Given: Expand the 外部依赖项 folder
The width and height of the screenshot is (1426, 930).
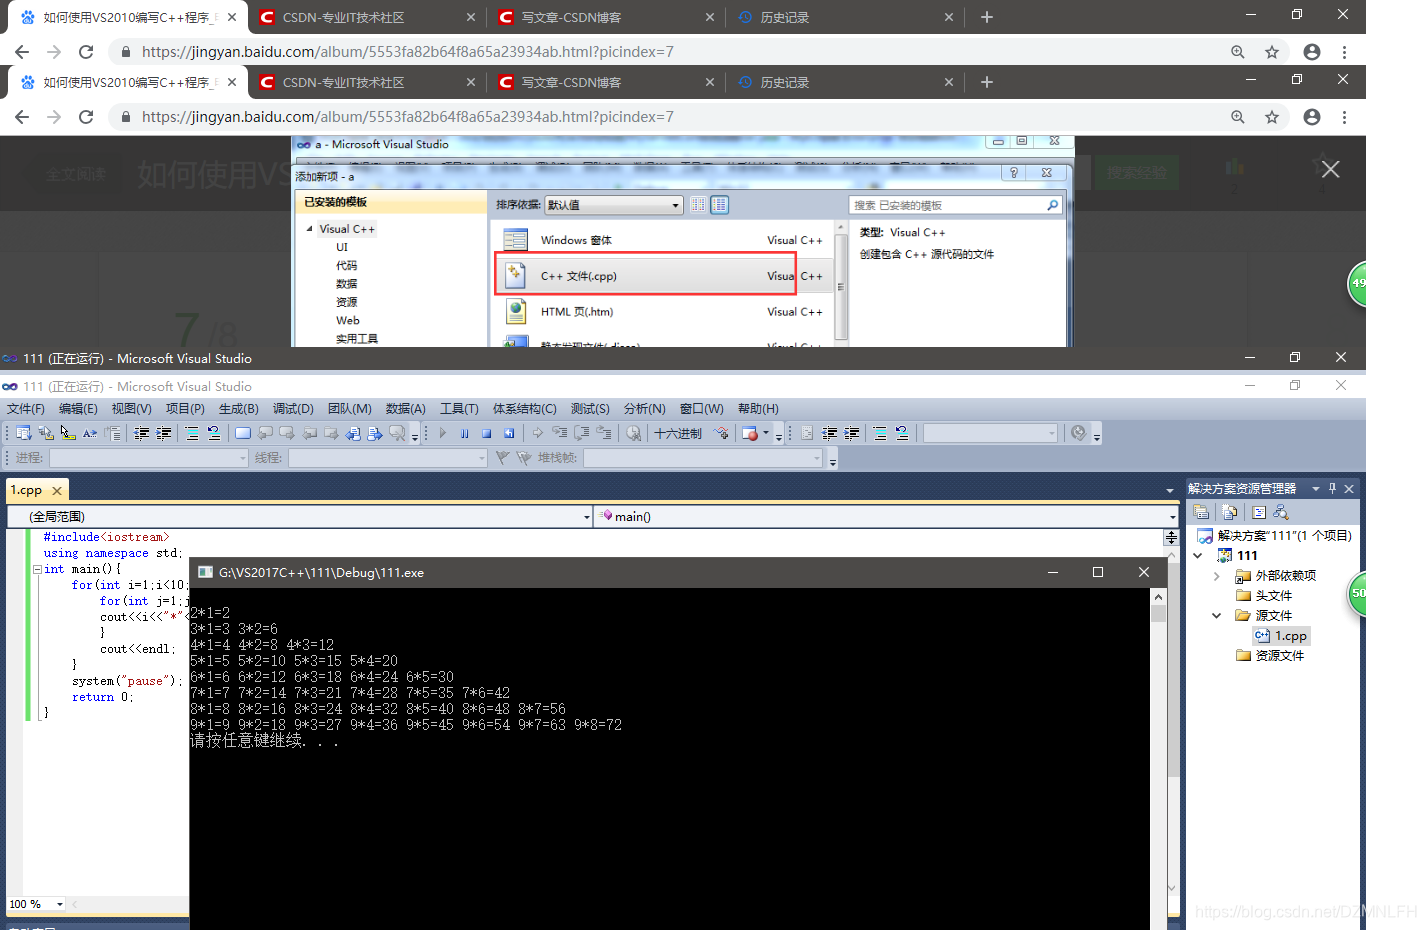Looking at the screenshot, I should point(1216,575).
